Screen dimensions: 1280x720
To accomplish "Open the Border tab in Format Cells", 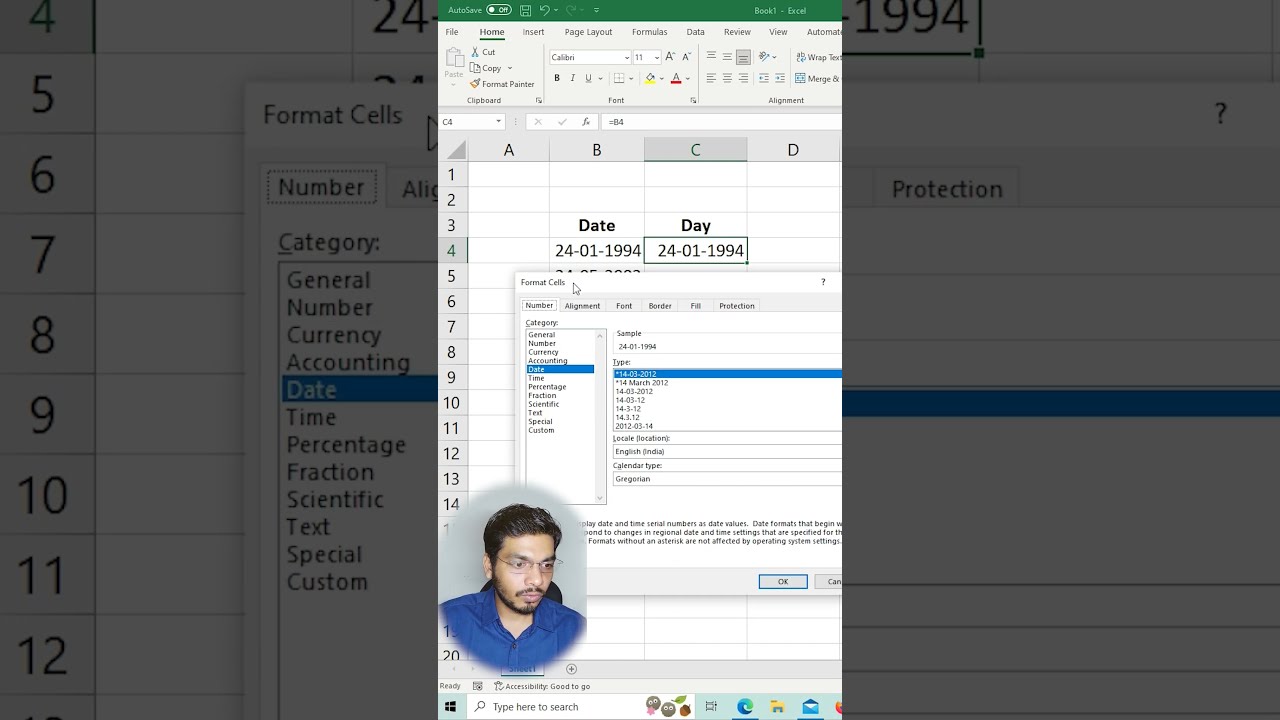I will click(x=660, y=306).
